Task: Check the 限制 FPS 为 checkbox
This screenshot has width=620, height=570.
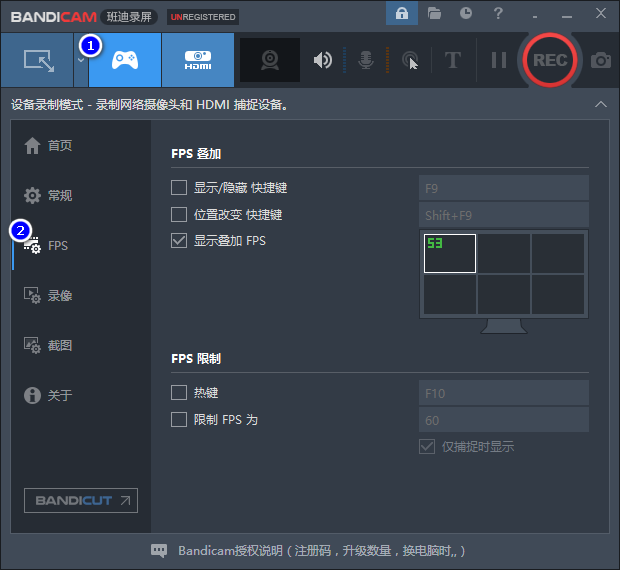Action: coord(179,419)
